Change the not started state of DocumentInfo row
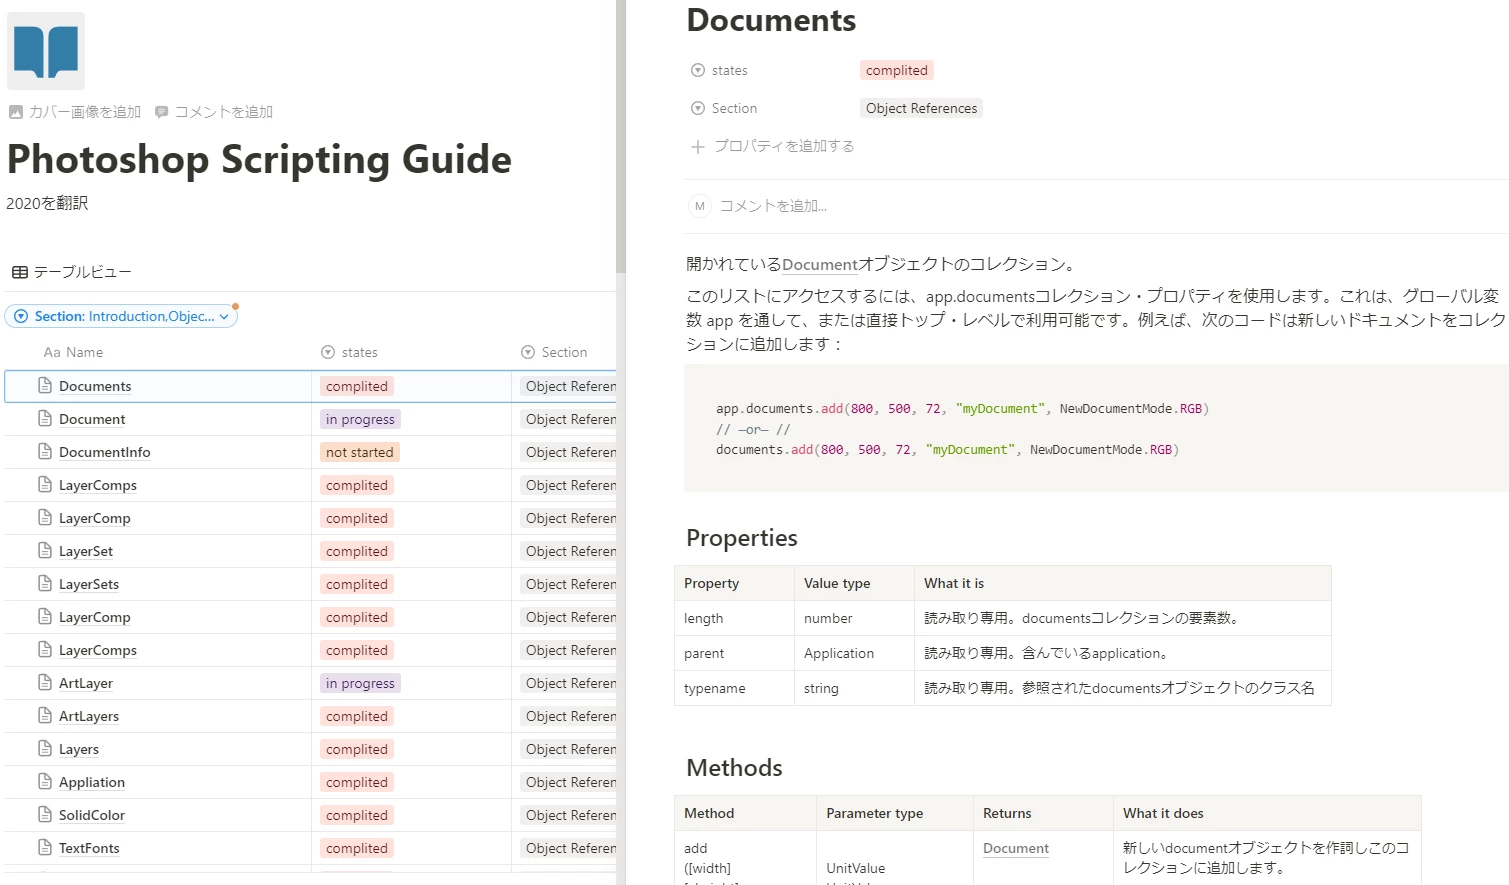This screenshot has height=885, width=1509. 360,452
